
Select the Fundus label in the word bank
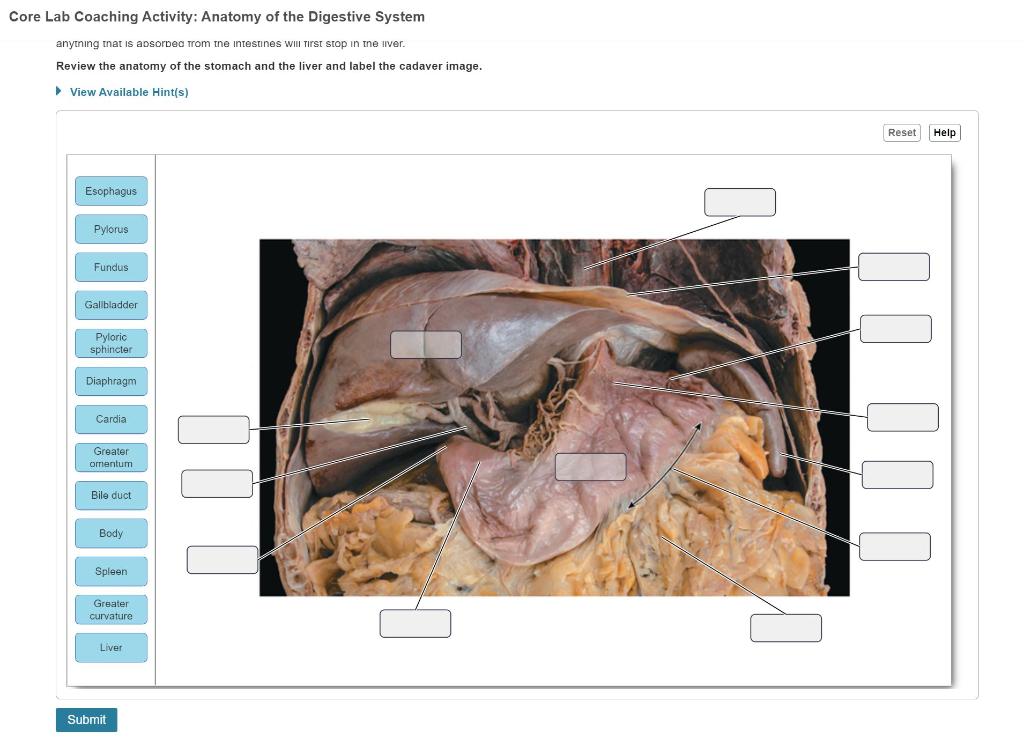[x=110, y=267]
